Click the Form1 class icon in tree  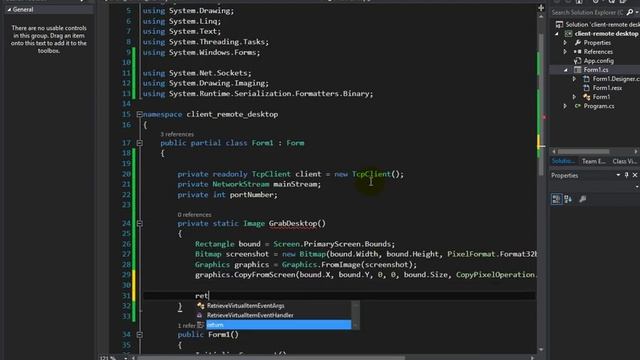[587, 97]
